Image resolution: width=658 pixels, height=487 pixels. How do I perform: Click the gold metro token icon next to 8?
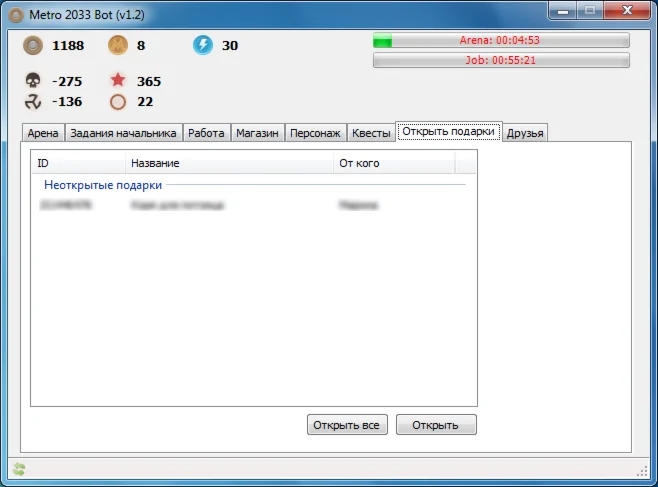(118, 45)
